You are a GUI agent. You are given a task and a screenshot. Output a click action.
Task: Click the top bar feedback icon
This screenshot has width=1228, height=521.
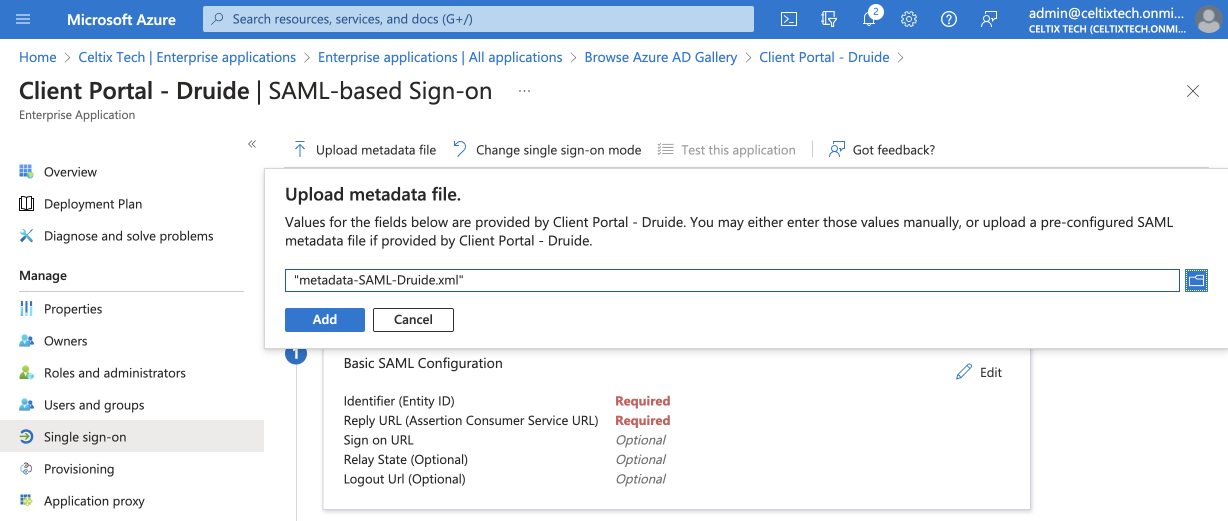[989, 19]
